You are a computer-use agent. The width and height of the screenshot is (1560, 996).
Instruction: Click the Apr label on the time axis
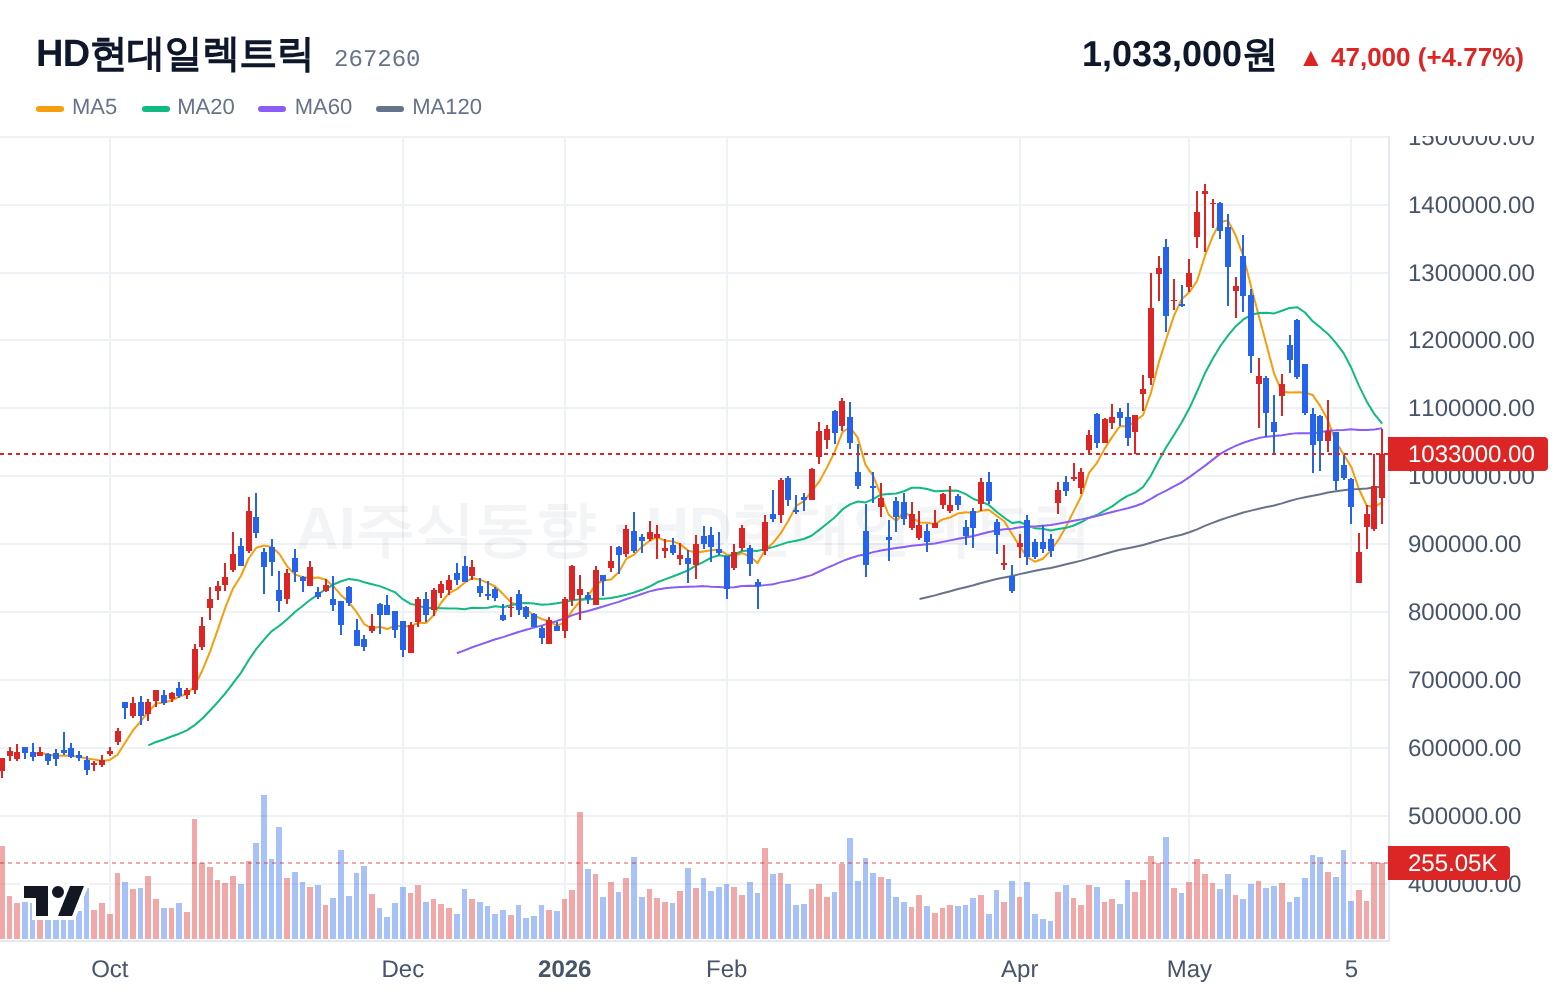click(1020, 969)
